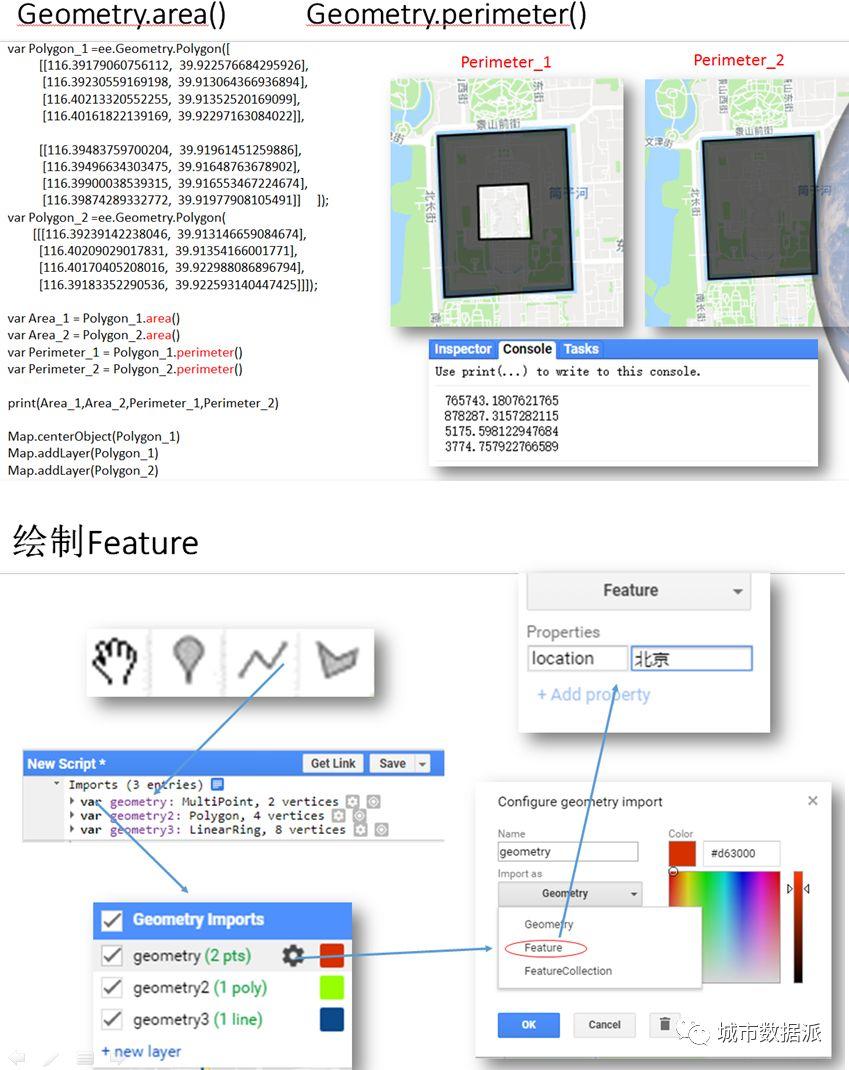Open the Import as Geometry dropdown

pyautogui.click(x=570, y=893)
